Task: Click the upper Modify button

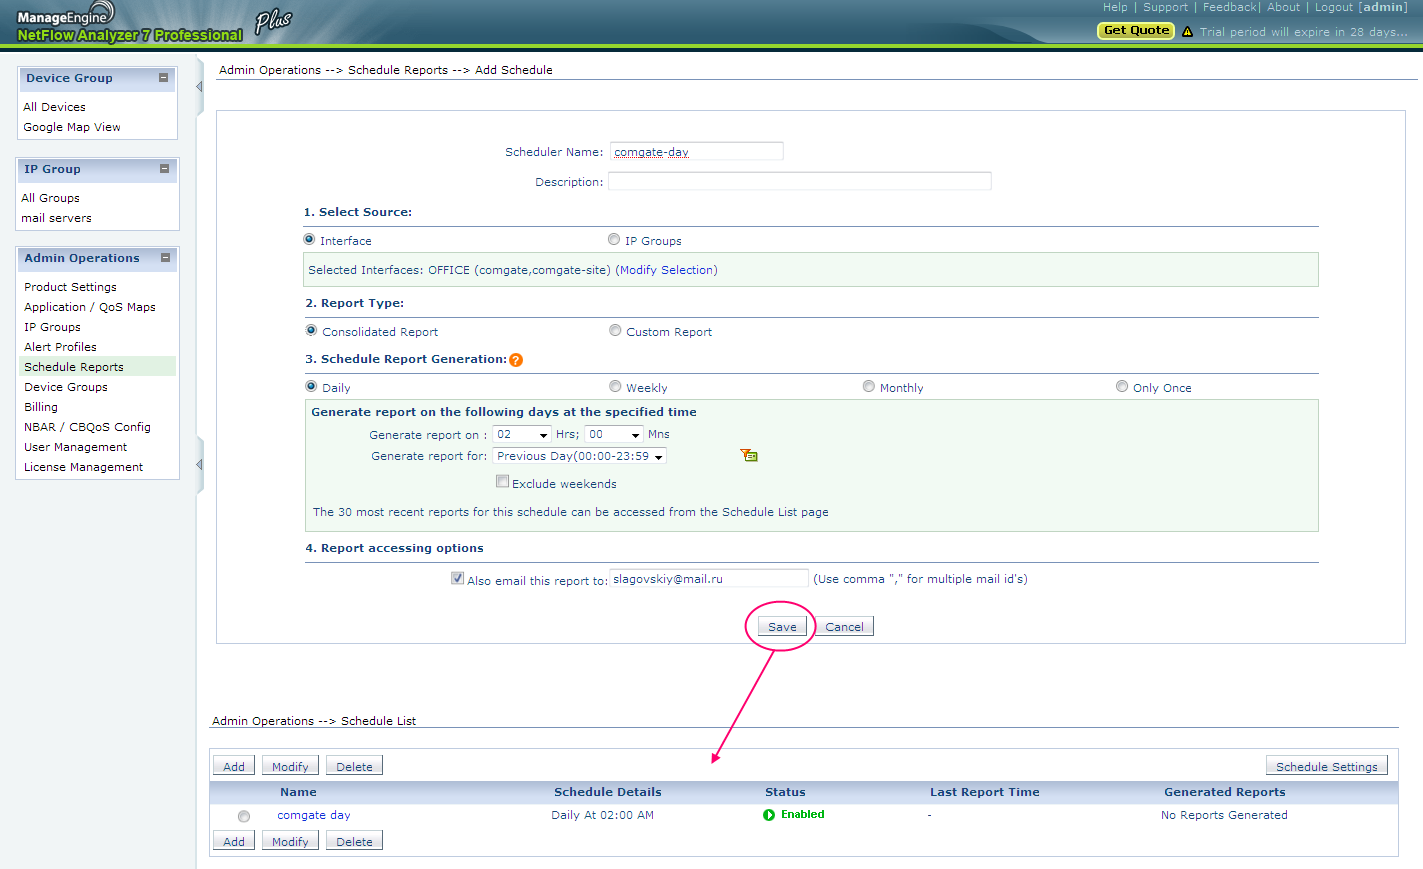Action: pos(290,766)
